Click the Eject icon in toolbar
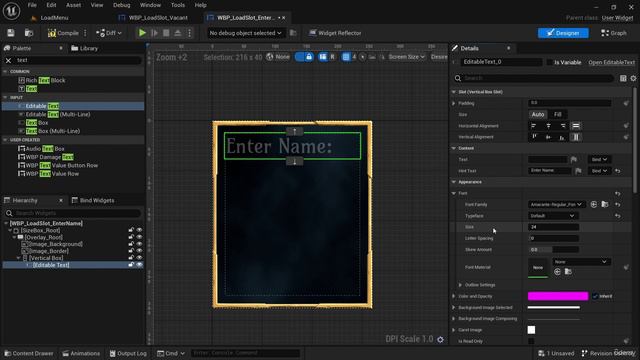Viewport: 640px width, 360px height. pos(178,33)
